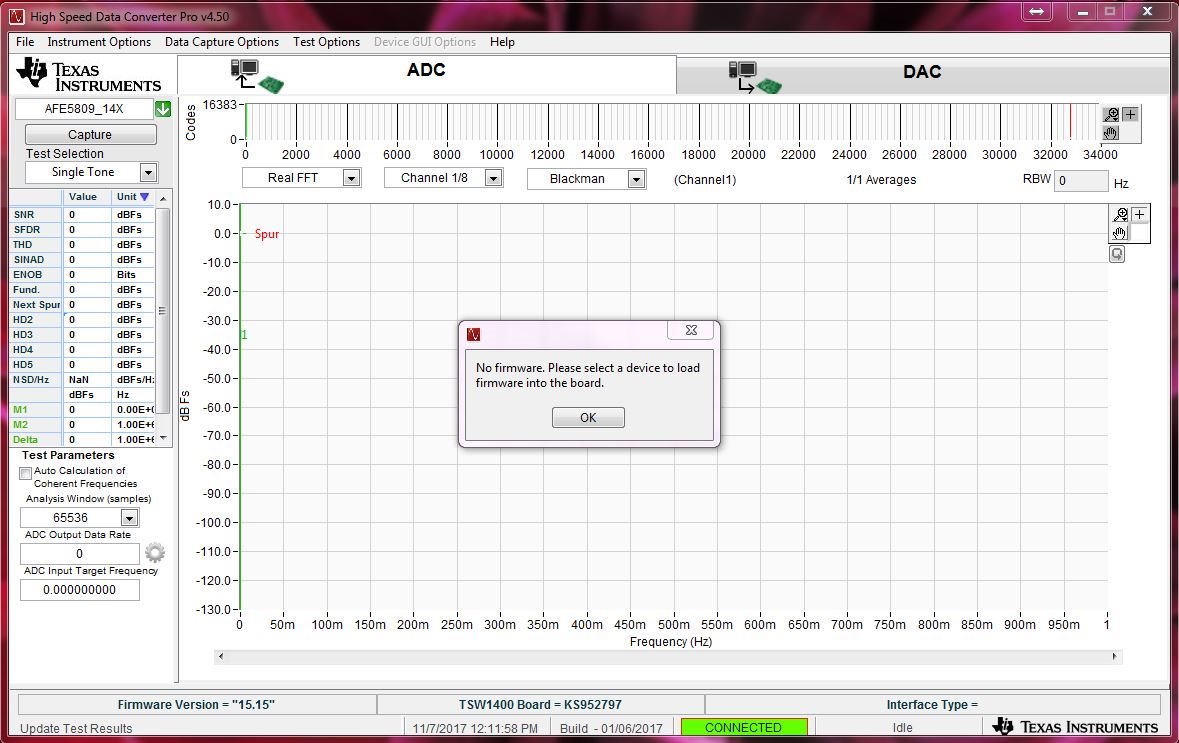Click the M1 marker row label
This screenshot has width=1179, height=743.
point(20,410)
